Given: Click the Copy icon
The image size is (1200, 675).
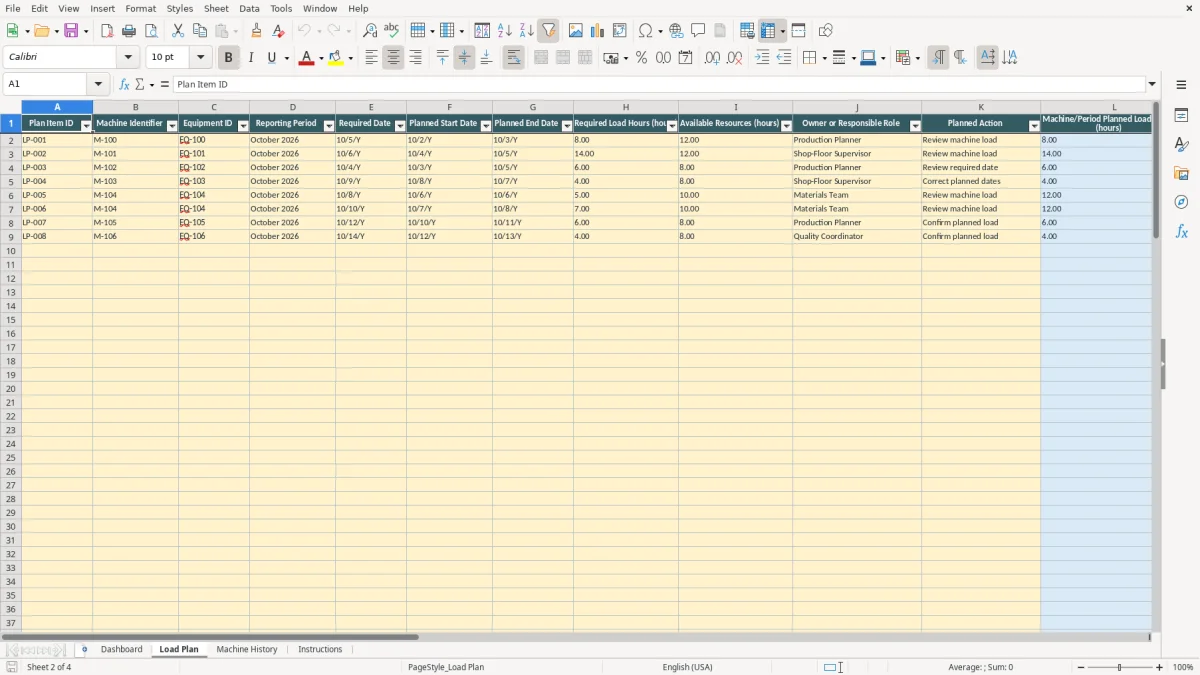Looking at the screenshot, I should click(x=200, y=30).
